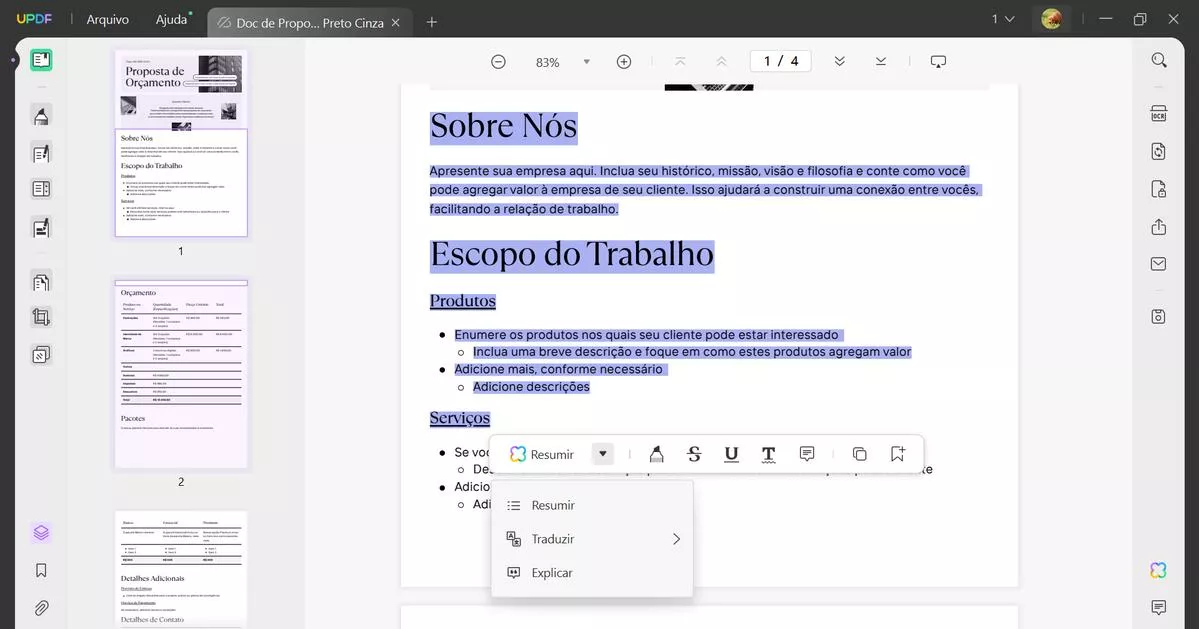Apply underline to the selection
The height and width of the screenshot is (629, 1199).
pyautogui.click(x=731, y=453)
